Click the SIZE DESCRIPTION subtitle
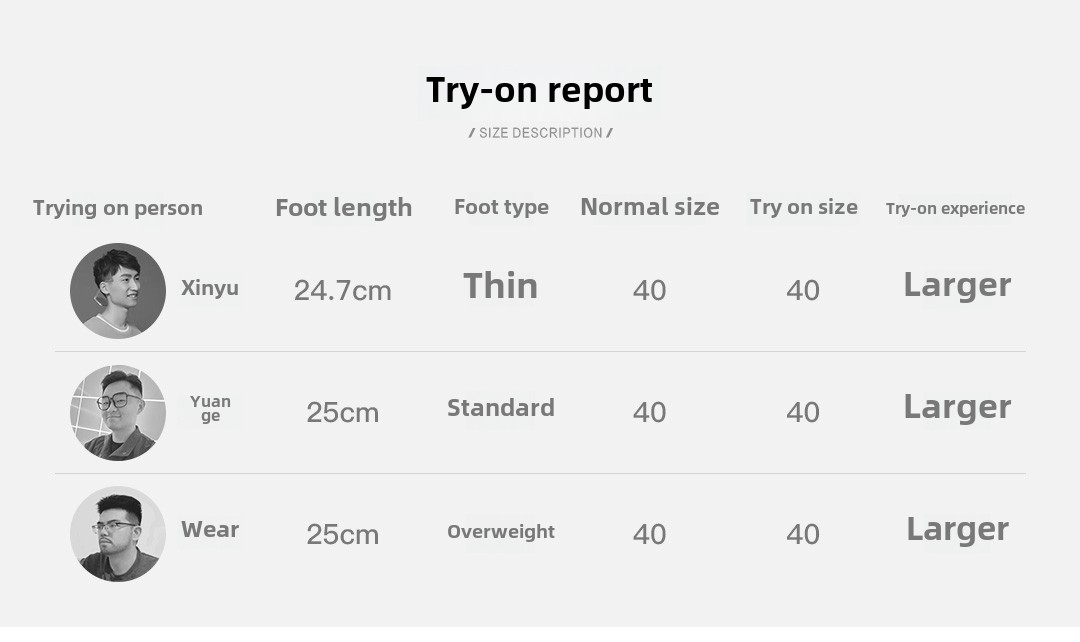Image resolution: width=1080 pixels, height=642 pixels. [540, 133]
